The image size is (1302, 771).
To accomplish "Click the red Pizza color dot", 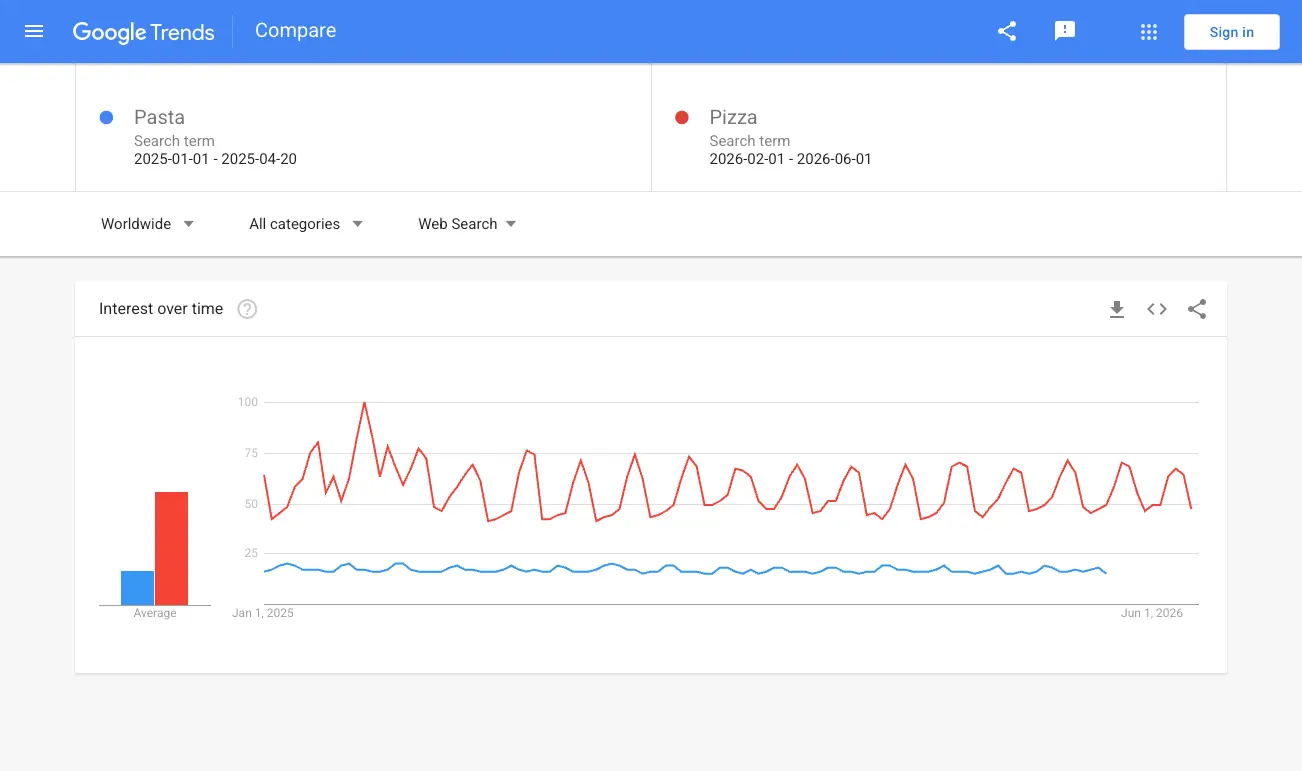I will tap(682, 118).
